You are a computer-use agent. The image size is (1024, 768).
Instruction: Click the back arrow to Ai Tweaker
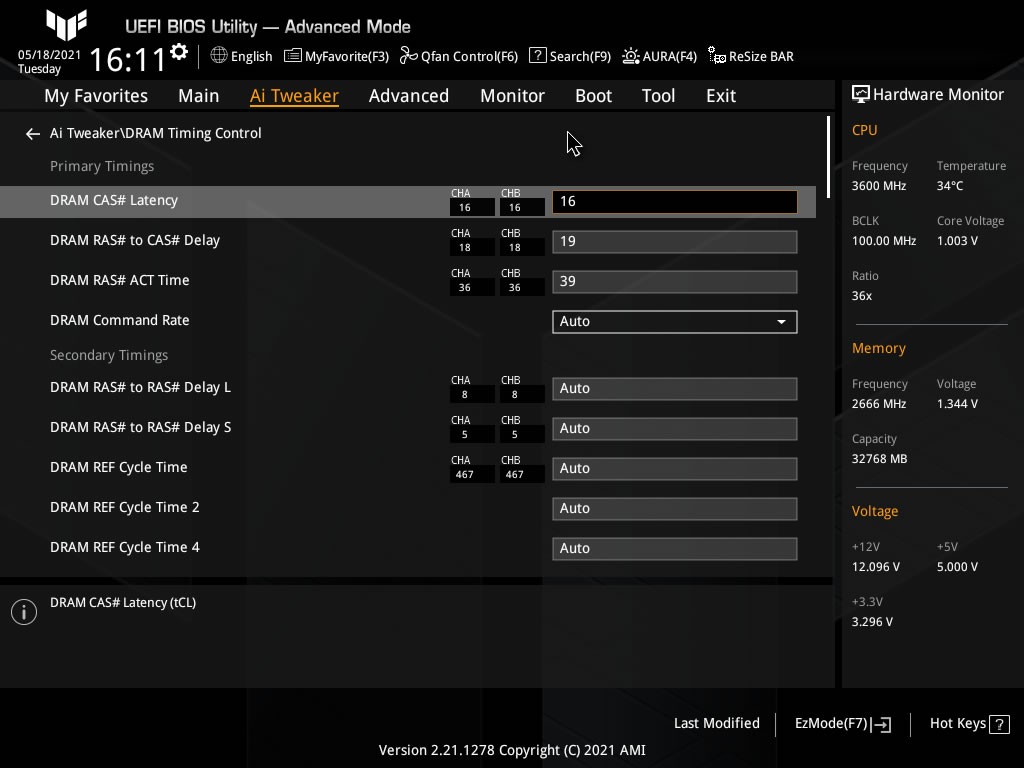pos(33,133)
